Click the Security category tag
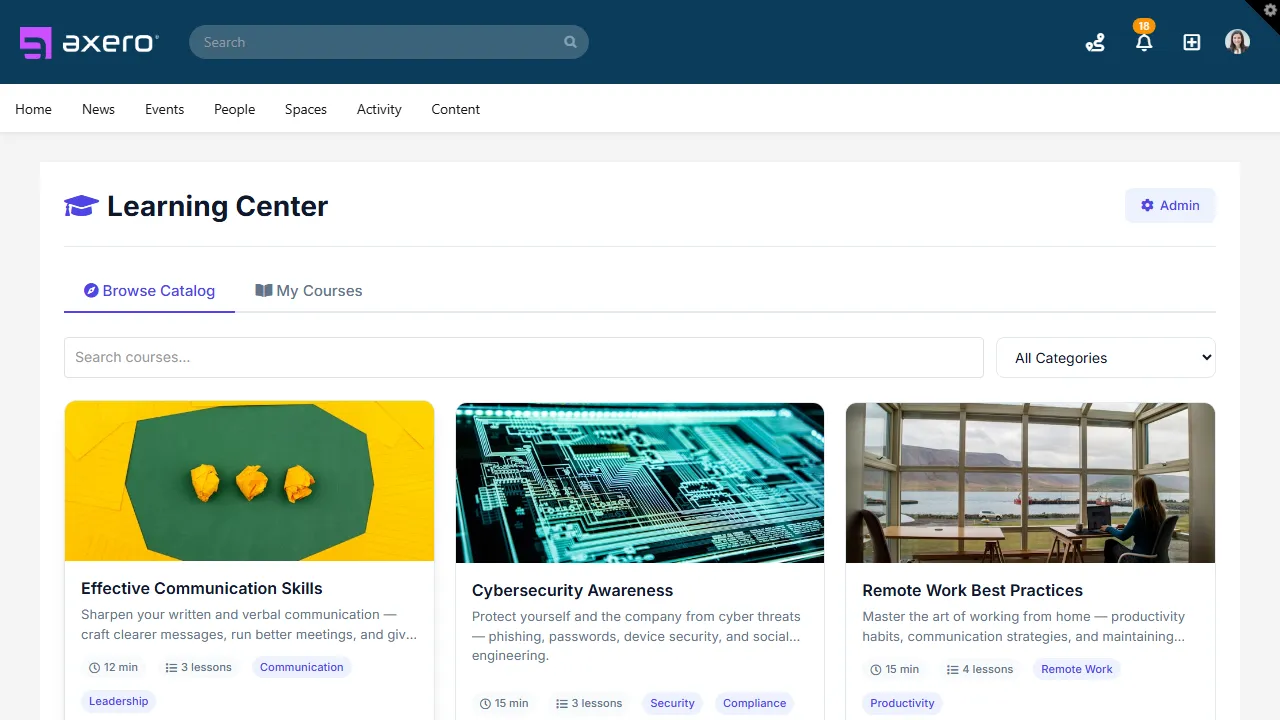This screenshot has width=1280, height=720. [x=672, y=703]
